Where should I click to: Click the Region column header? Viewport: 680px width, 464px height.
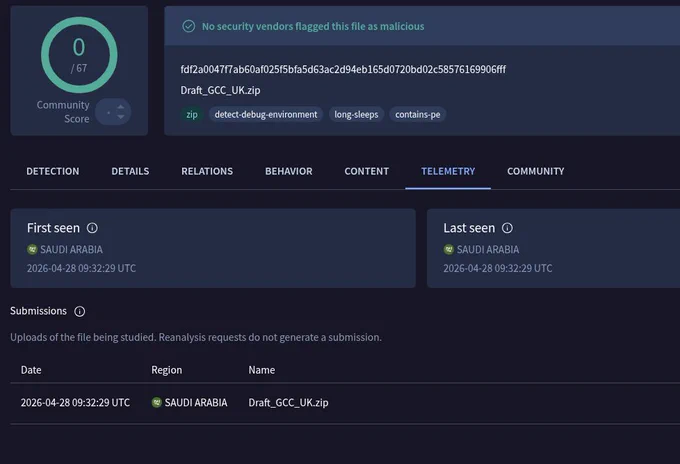pyautogui.click(x=167, y=370)
